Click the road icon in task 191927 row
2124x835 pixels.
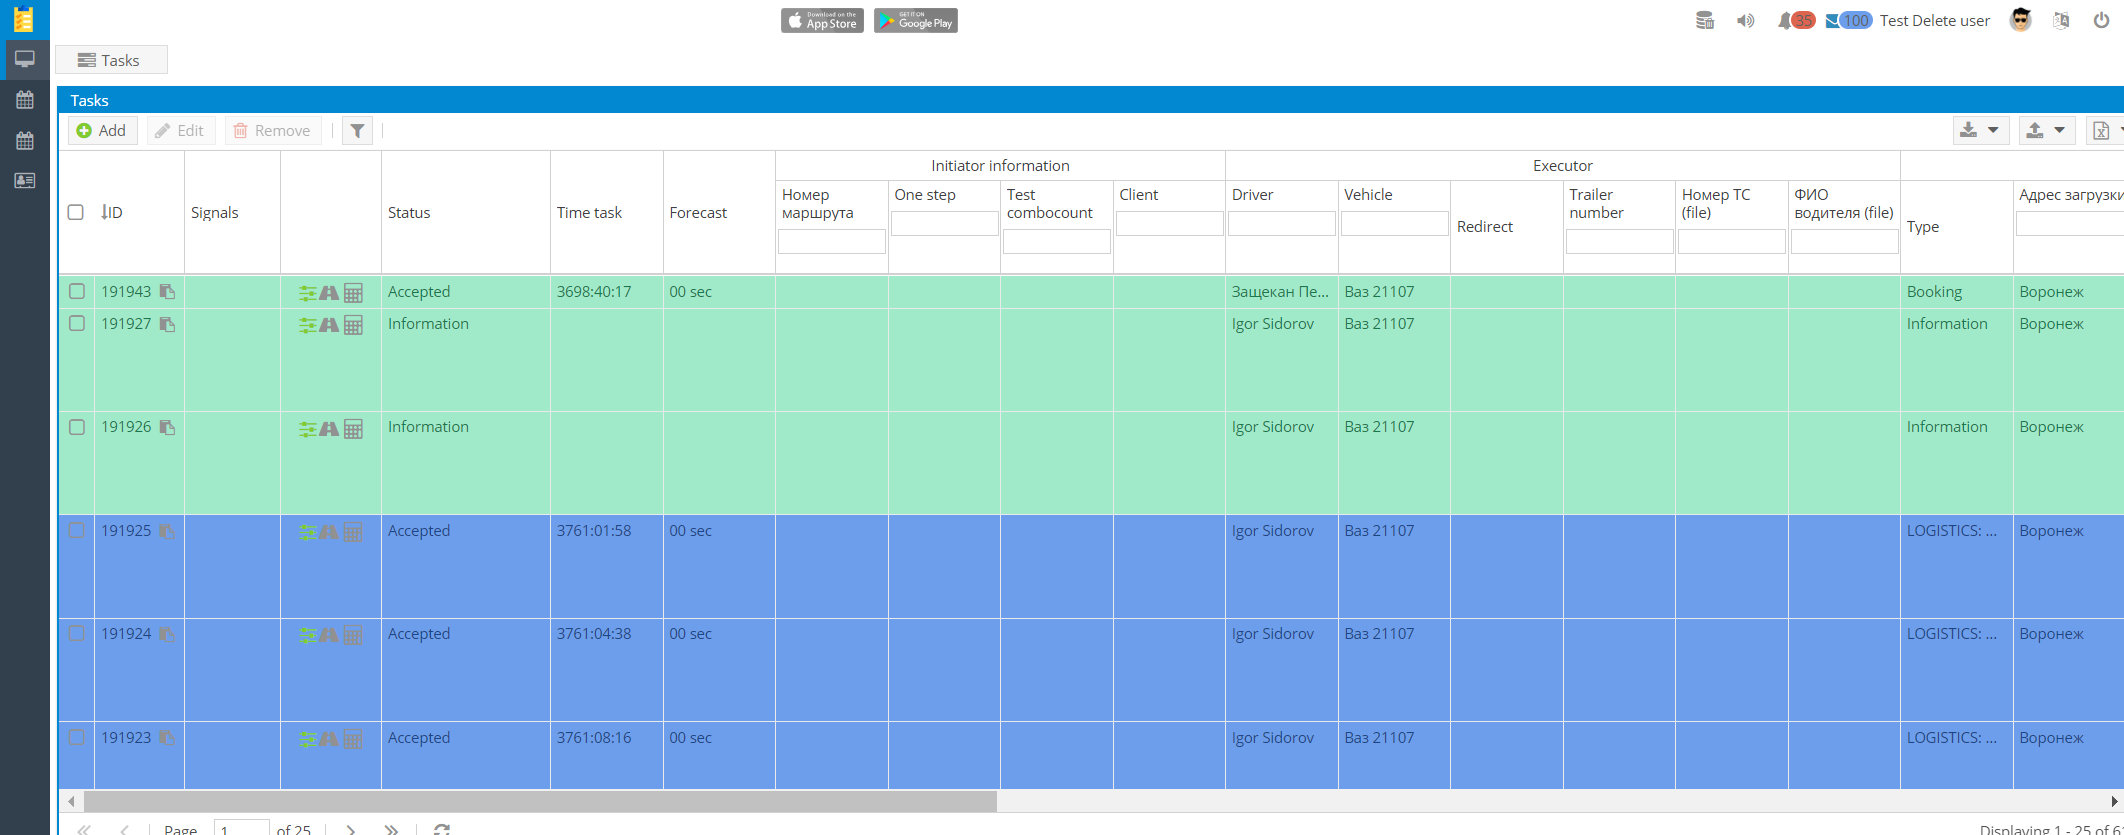point(329,325)
